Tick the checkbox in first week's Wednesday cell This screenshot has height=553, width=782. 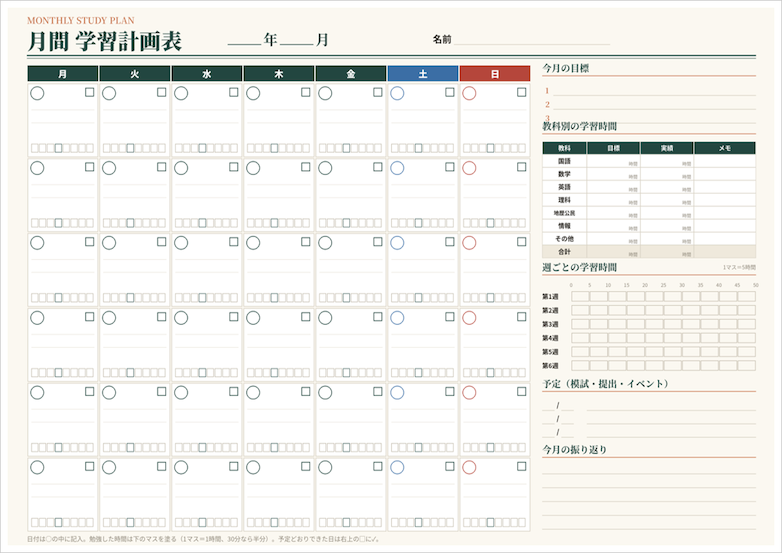click(233, 92)
